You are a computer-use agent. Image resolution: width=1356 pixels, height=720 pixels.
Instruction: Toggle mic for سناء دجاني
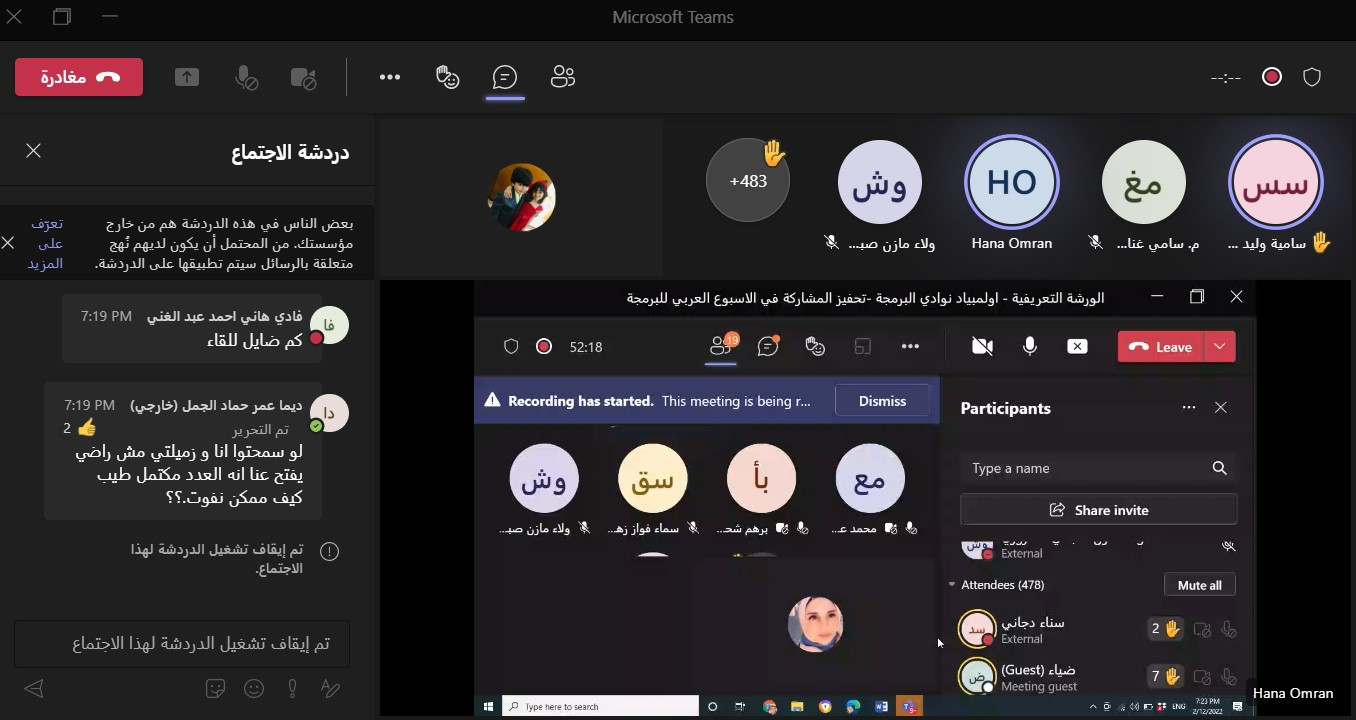(x=1229, y=630)
